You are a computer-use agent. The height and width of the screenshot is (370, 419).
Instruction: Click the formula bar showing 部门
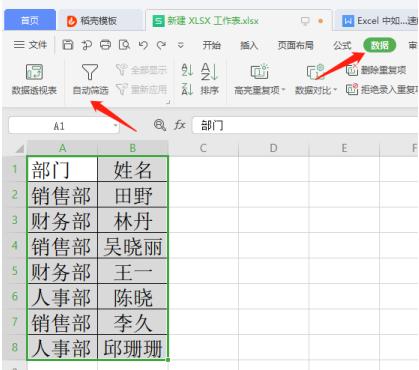point(305,126)
